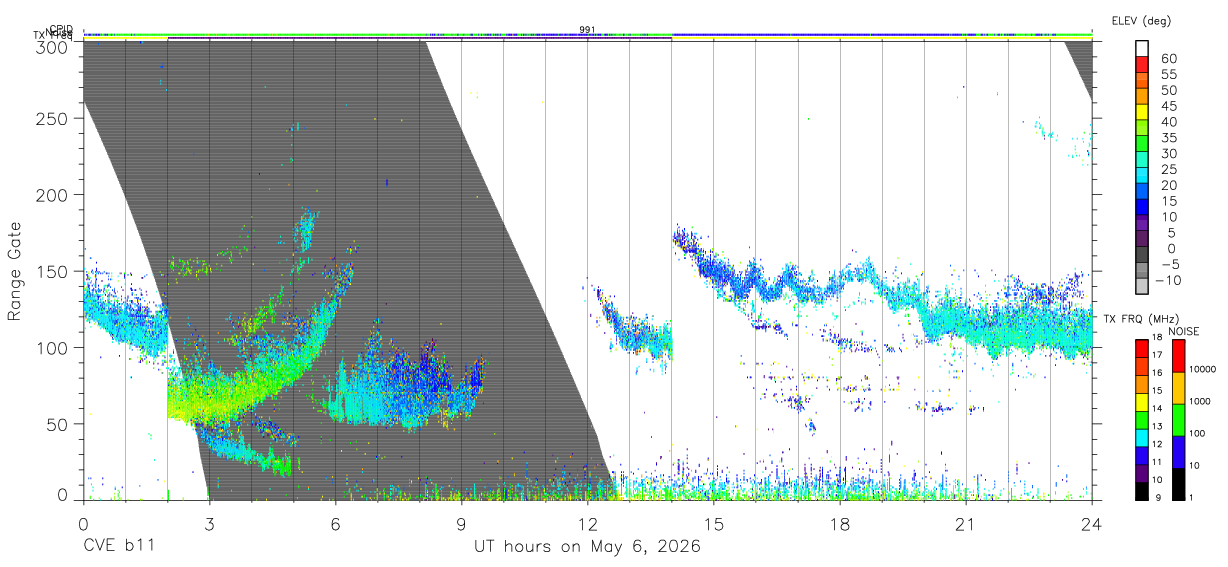Click the 'Range Gate' y-axis label
The height and width of the screenshot is (567, 1228).
tap(15, 272)
